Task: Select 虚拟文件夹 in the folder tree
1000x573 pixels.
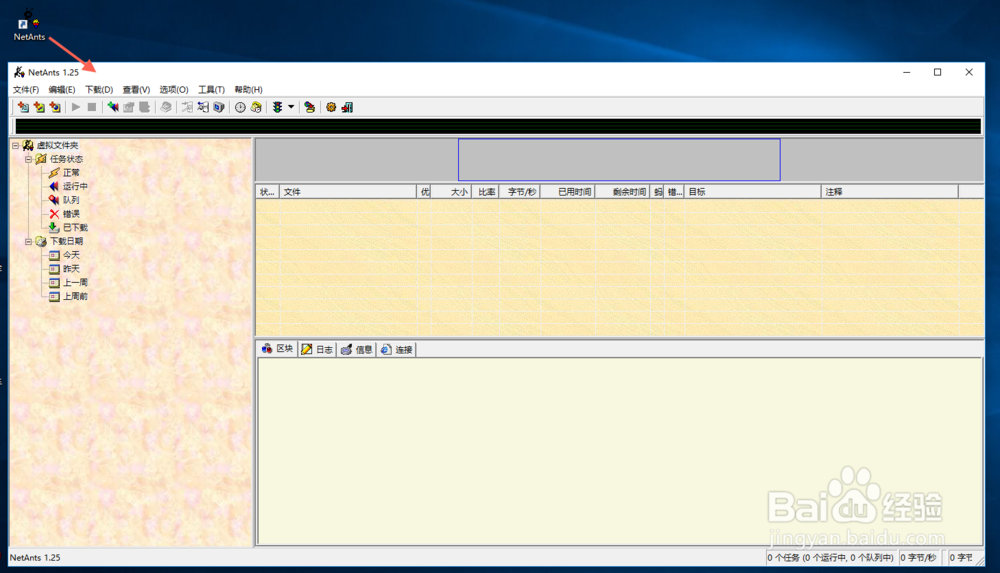Action: tap(57, 145)
